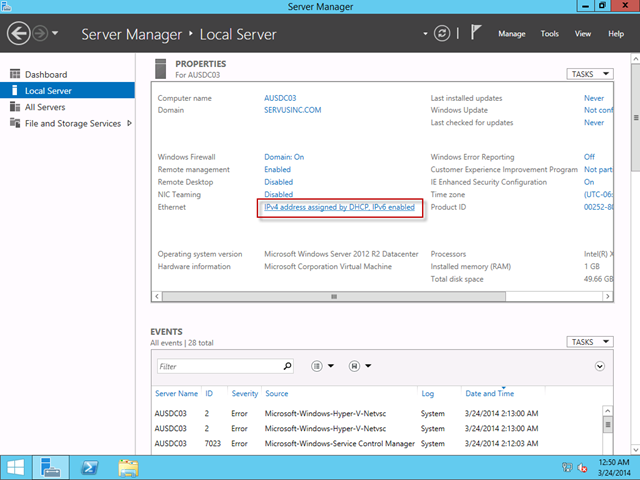Click the Dashboard sidebar icon
The image size is (640, 480).
coord(15,74)
